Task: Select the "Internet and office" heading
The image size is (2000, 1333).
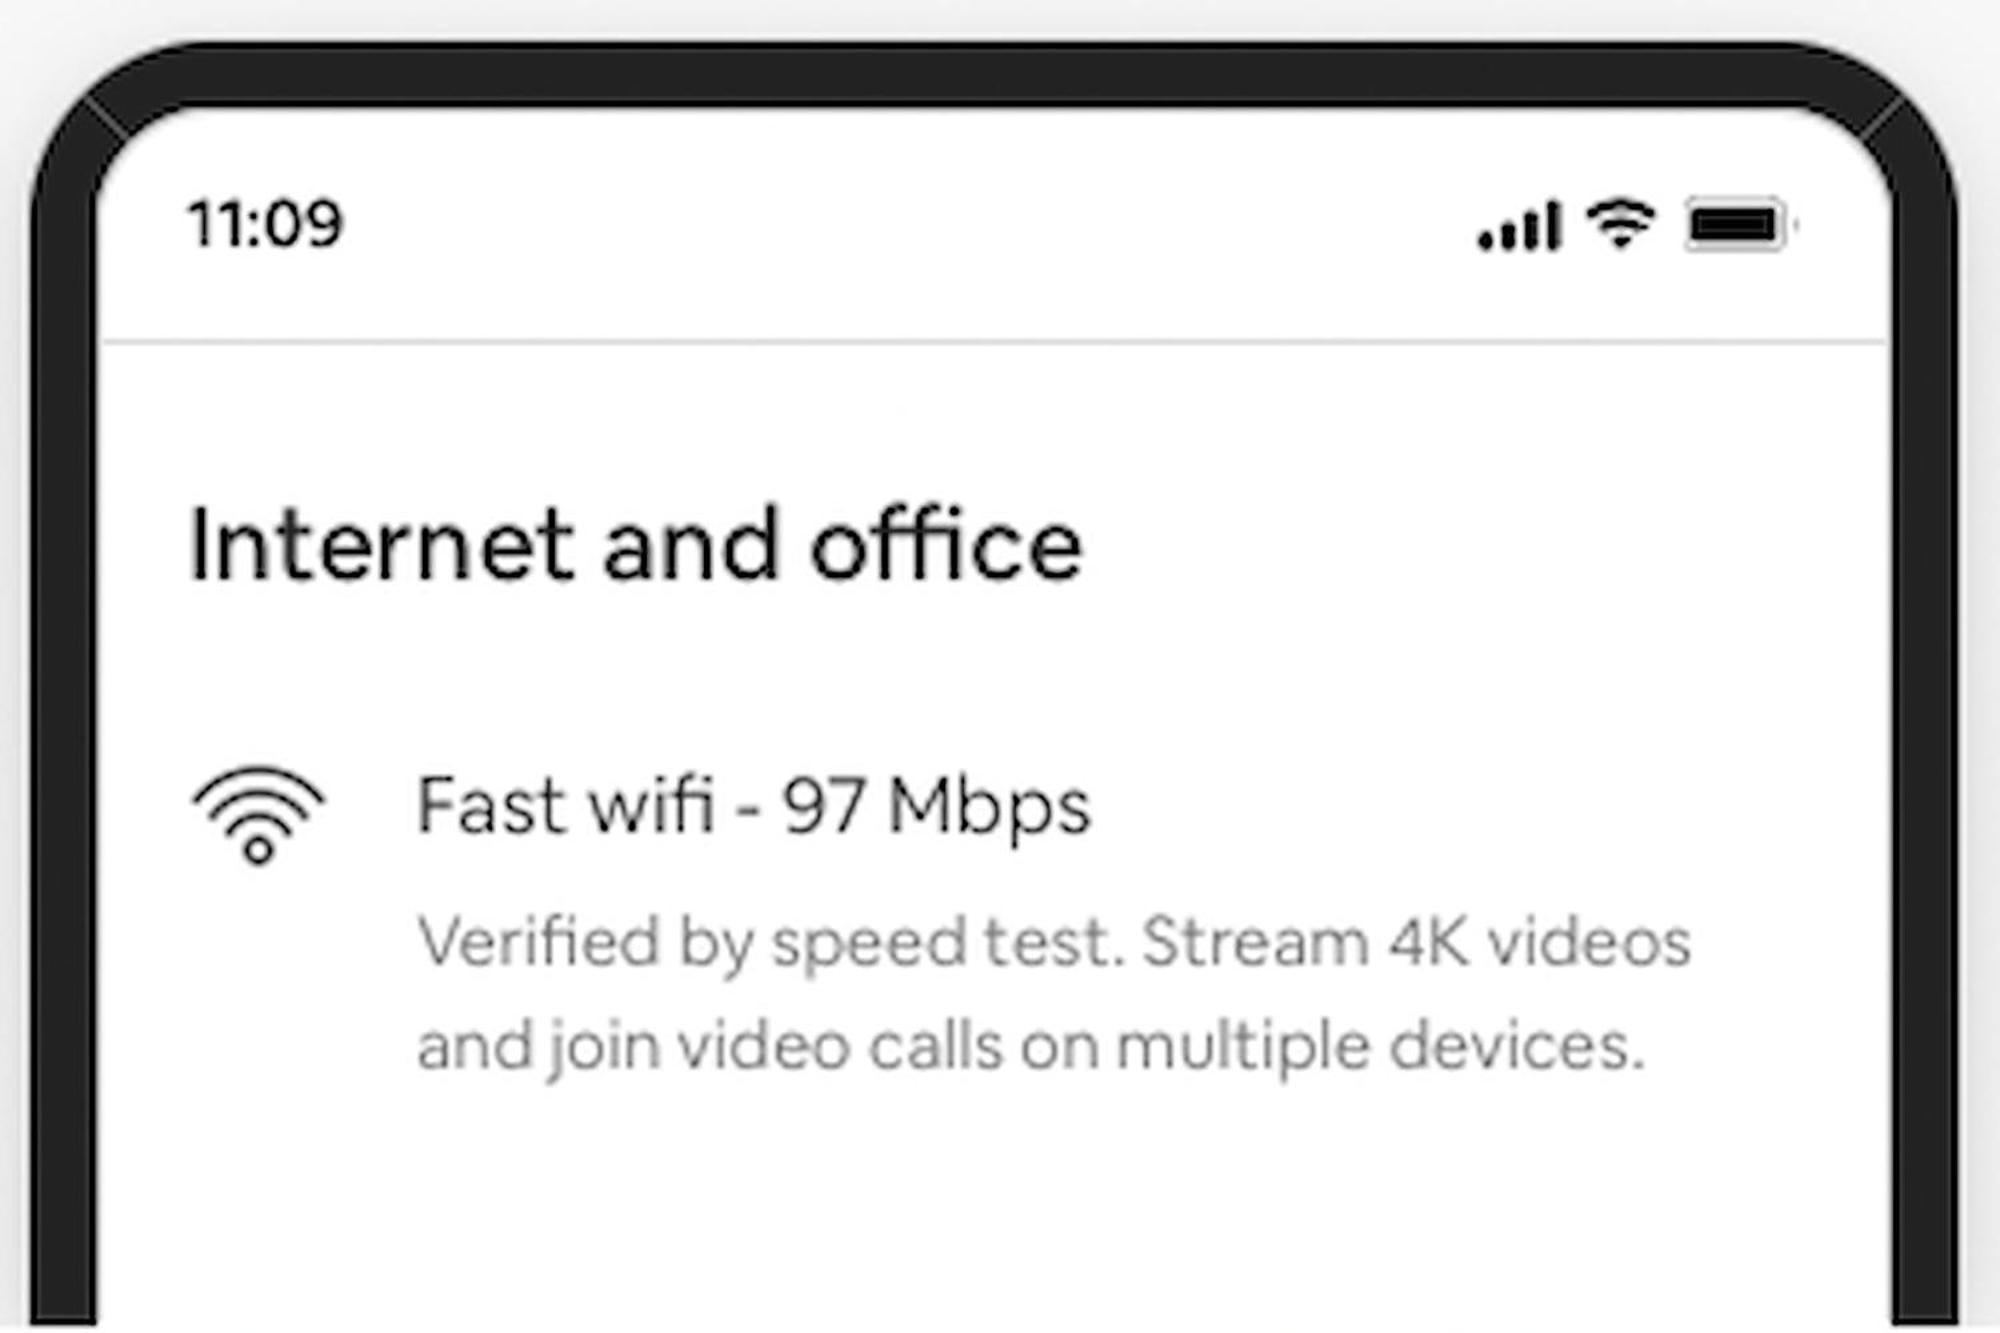Action: 635,545
